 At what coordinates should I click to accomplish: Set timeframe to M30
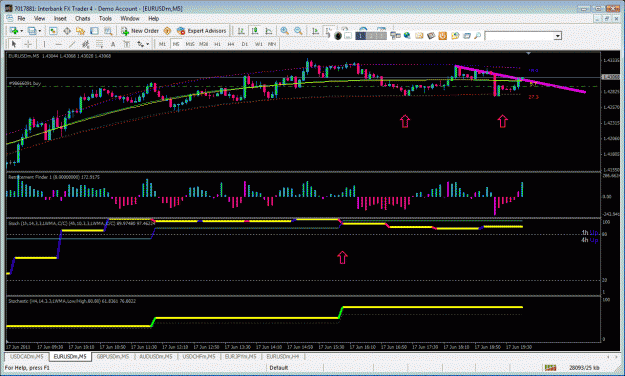tap(203, 44)
